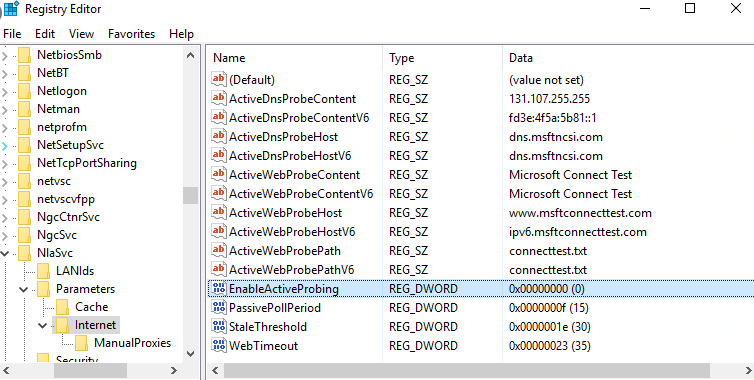Click the ManualProxies folder icon
Viewport: 754px width, 380px height.
click(82, 343)
